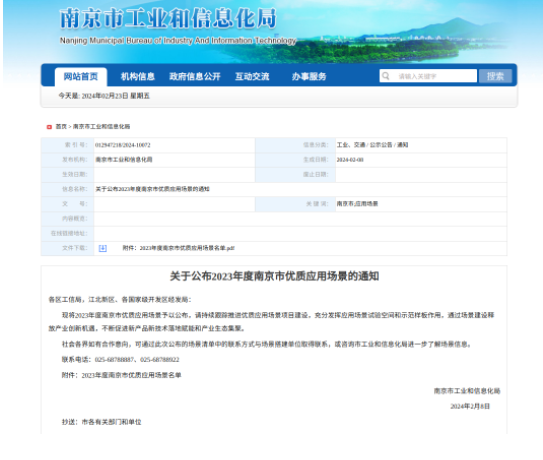Click the red breadcrumb icon before 首页
Screen dimensions: 543x460
pyautogui.click(x=49, y=127)
